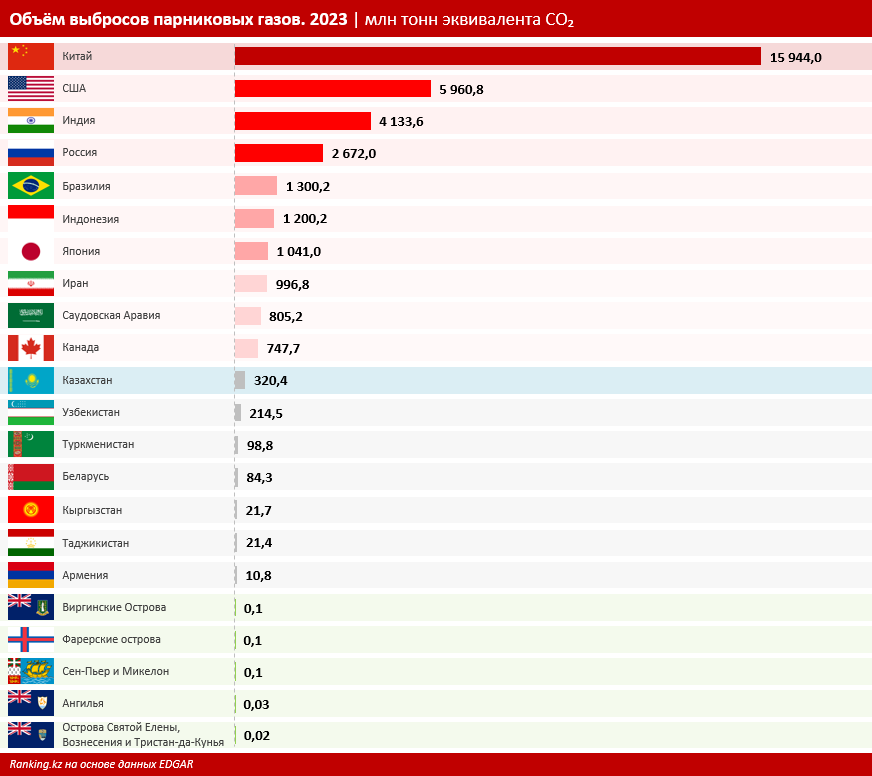Click the 'Казахстан' country label
This screenshot has height=776, width=872.
click(87, 380)
